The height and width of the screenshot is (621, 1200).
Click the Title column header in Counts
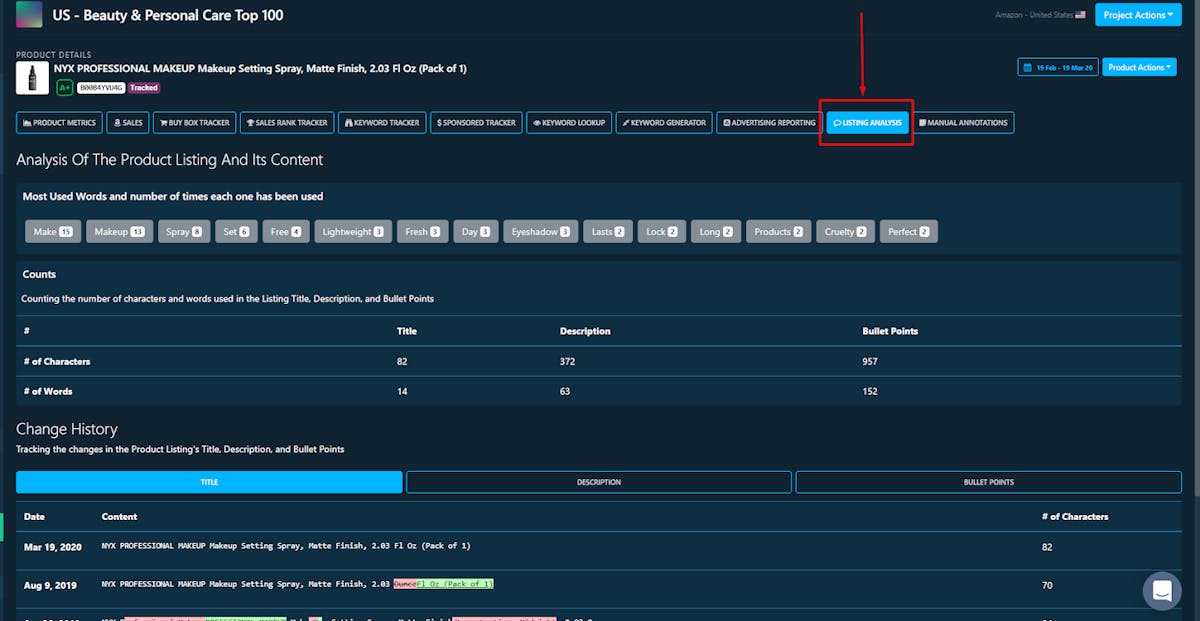407,331
